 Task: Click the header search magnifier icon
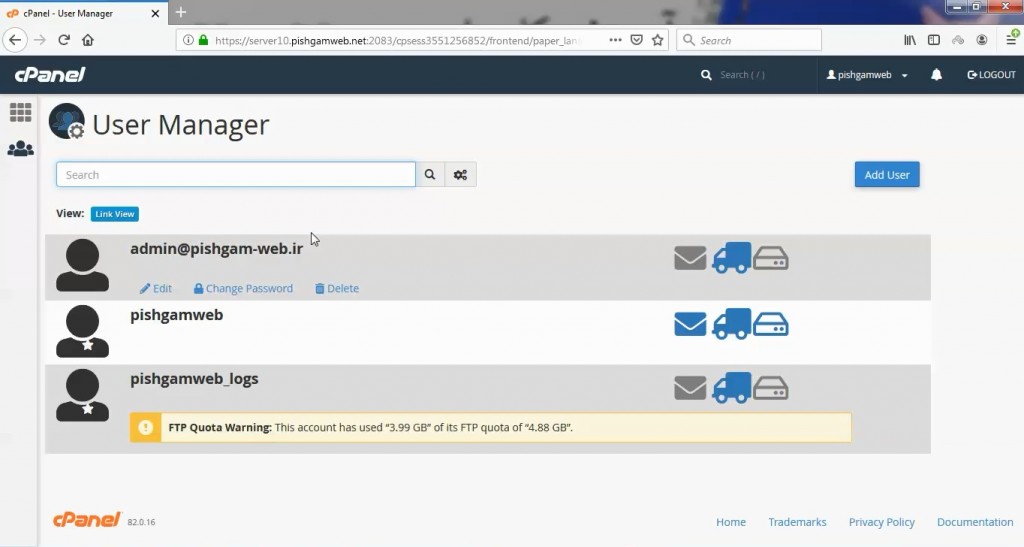(x=706, y=75)
